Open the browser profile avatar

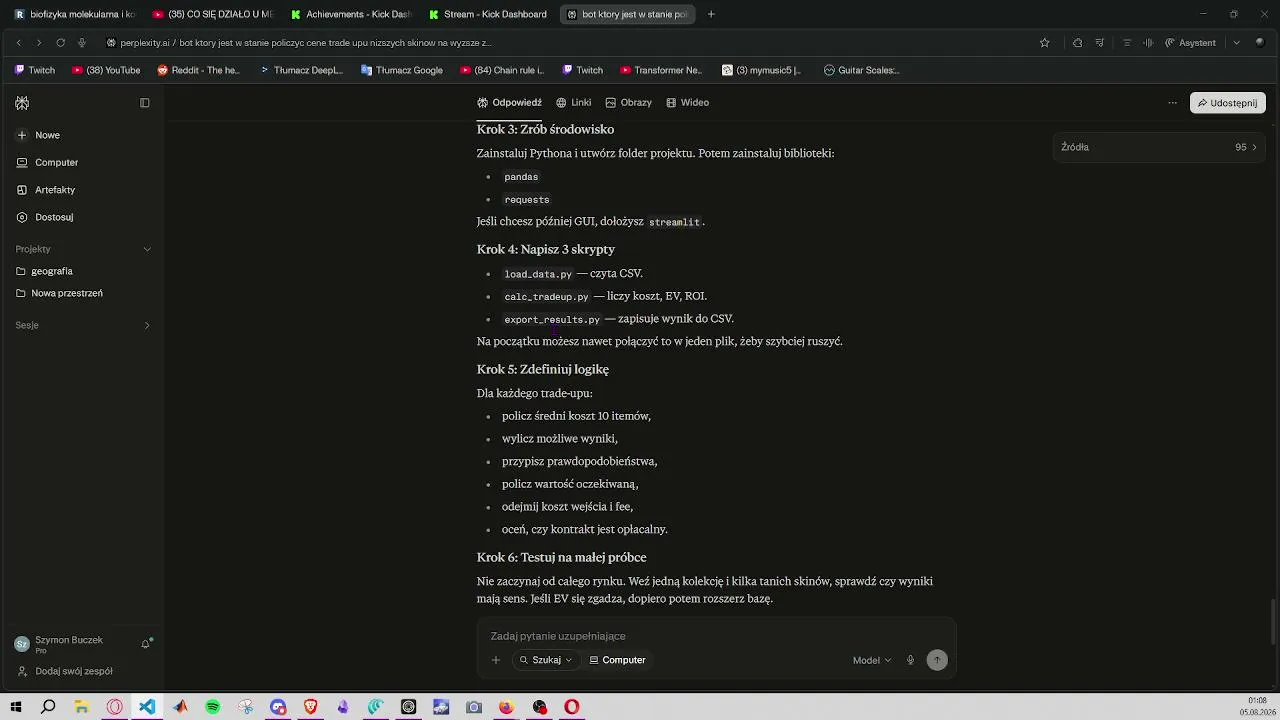1260,43
